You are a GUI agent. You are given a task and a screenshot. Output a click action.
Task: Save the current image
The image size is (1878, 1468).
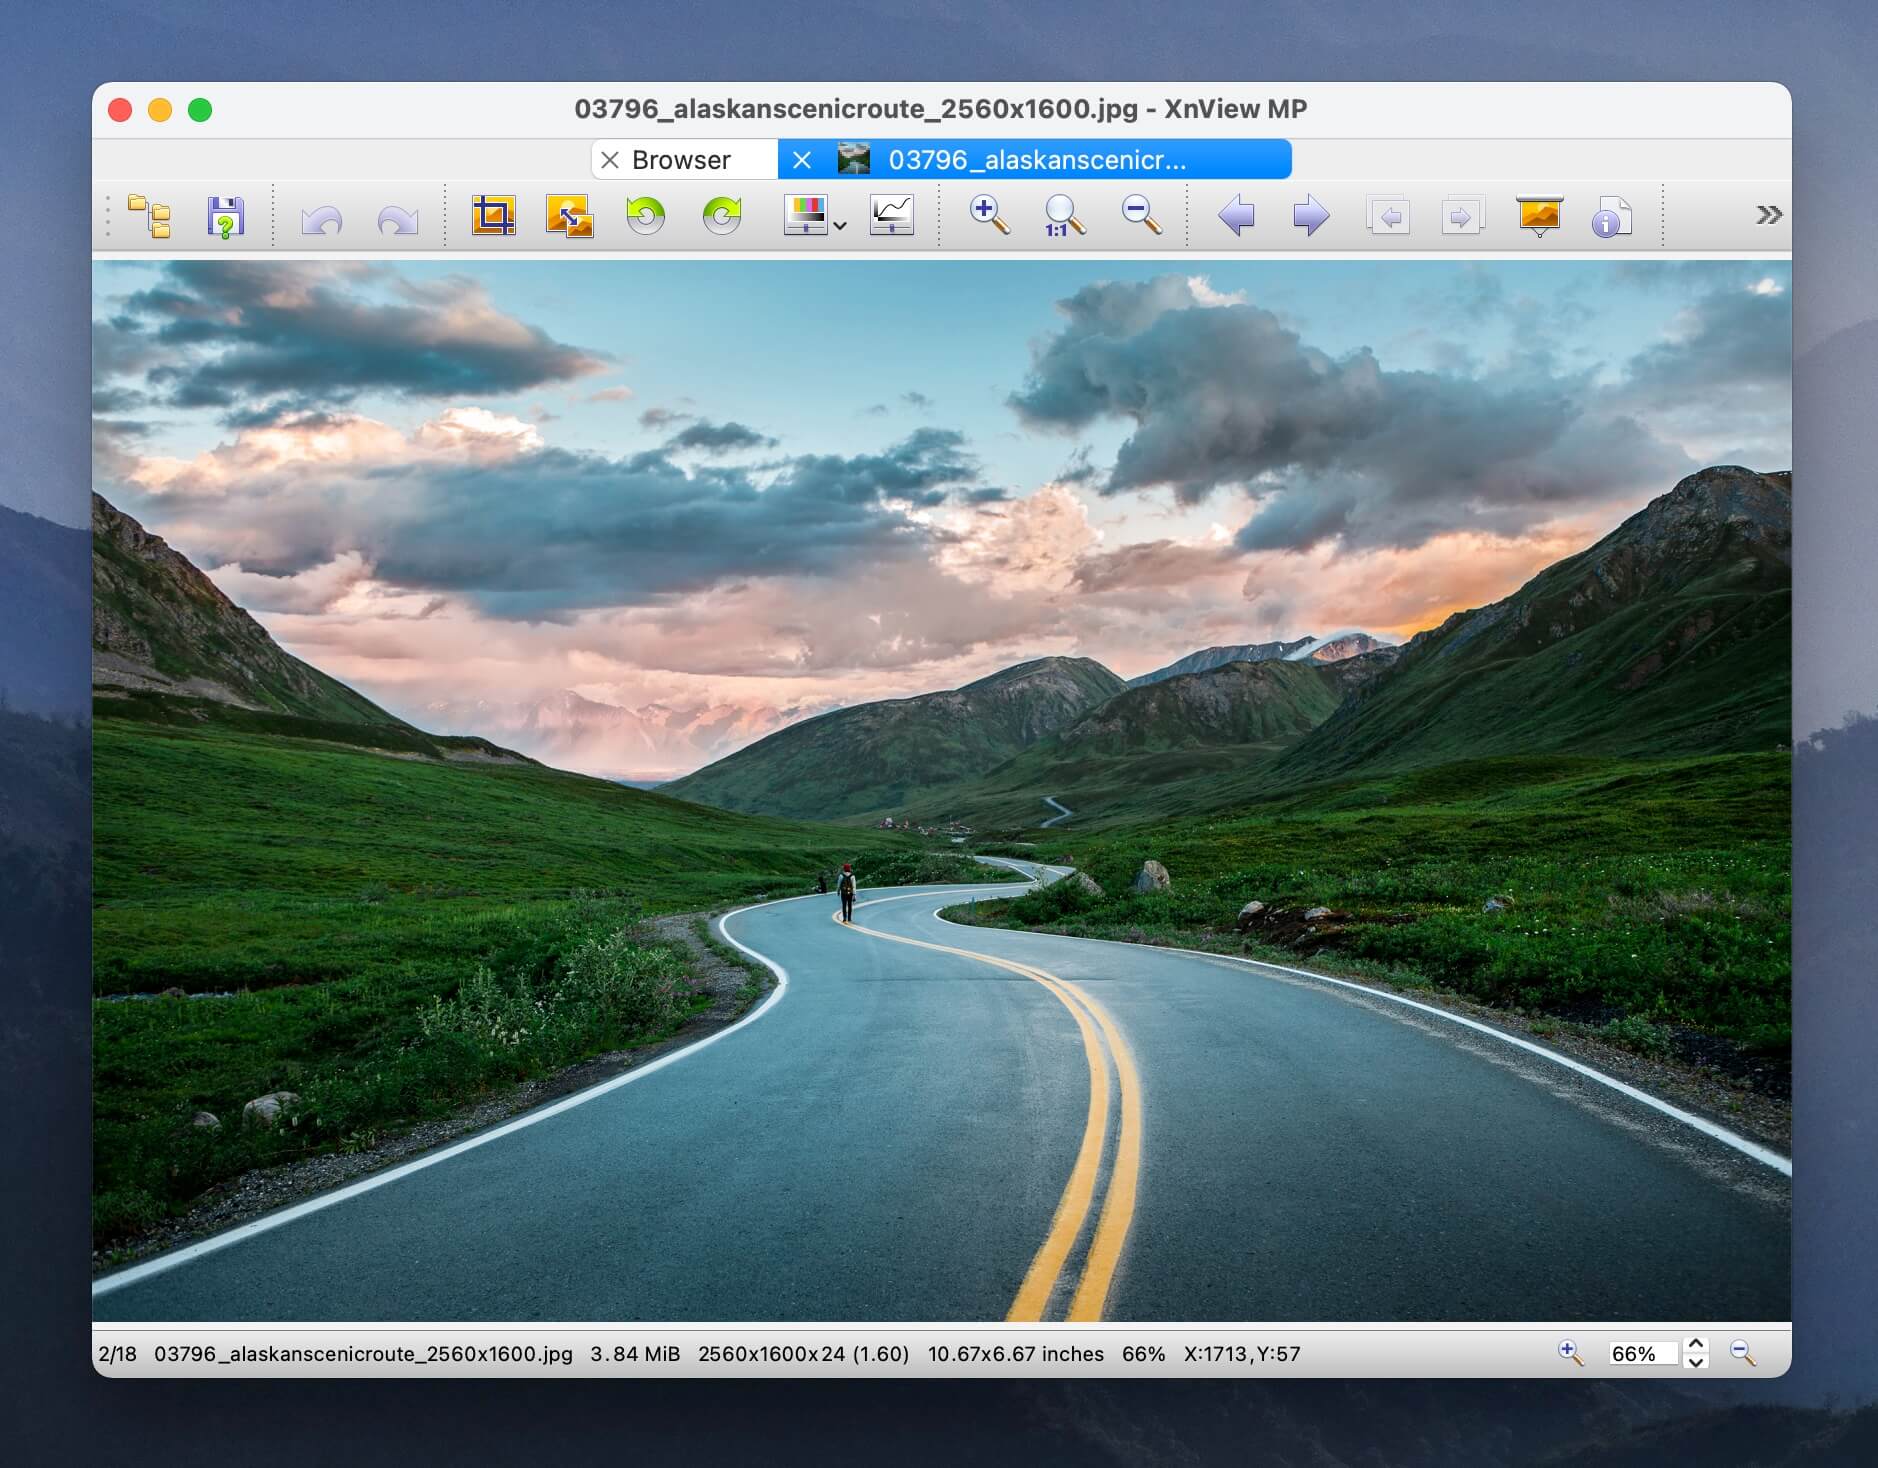(224, 215)
